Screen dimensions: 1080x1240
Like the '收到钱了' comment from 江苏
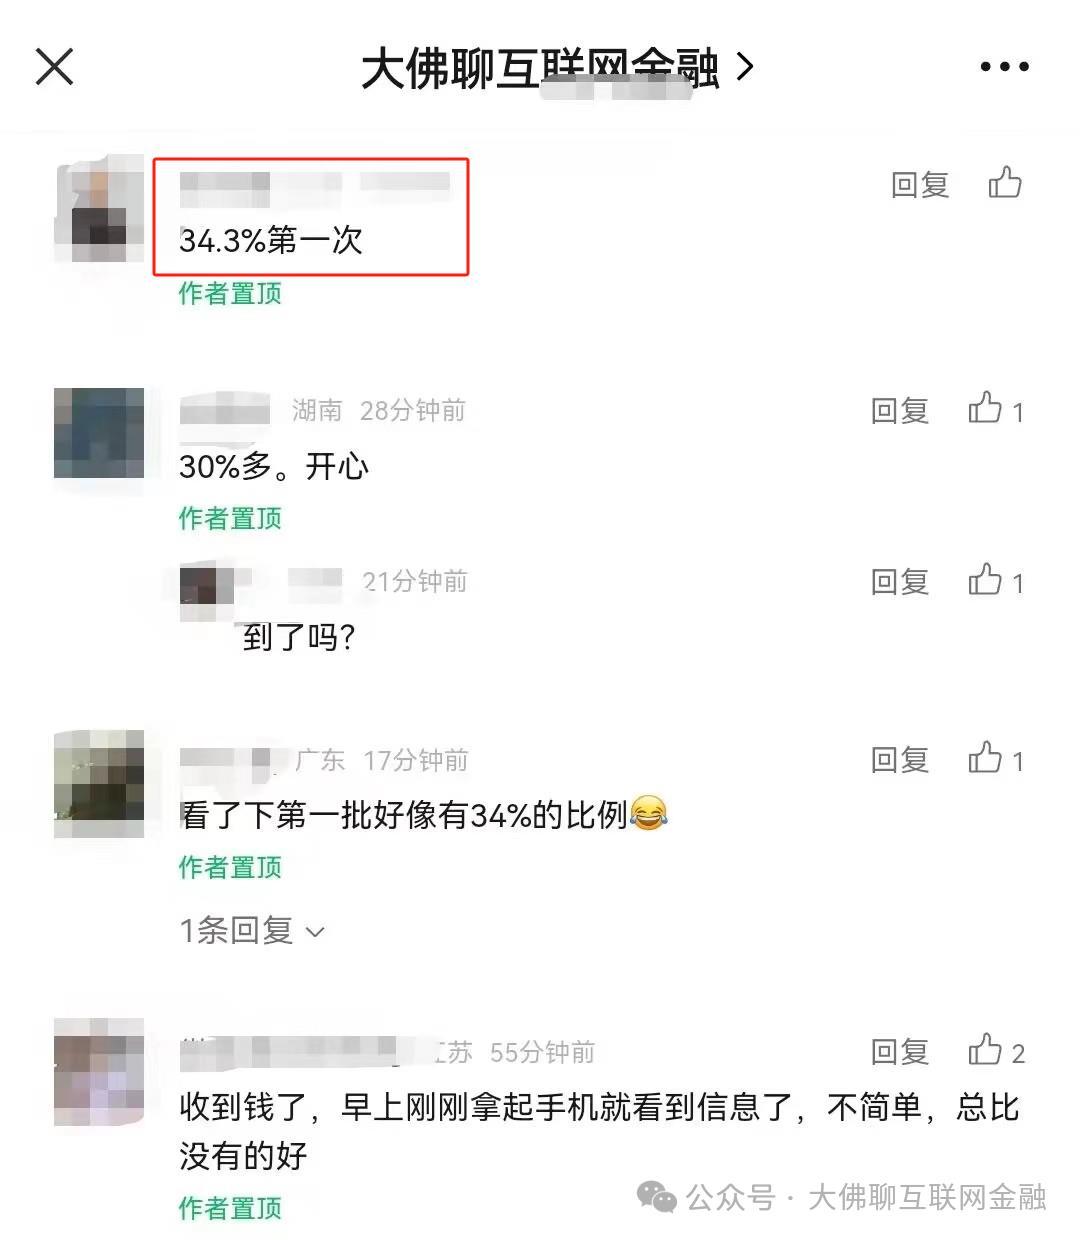point(996,1051)
